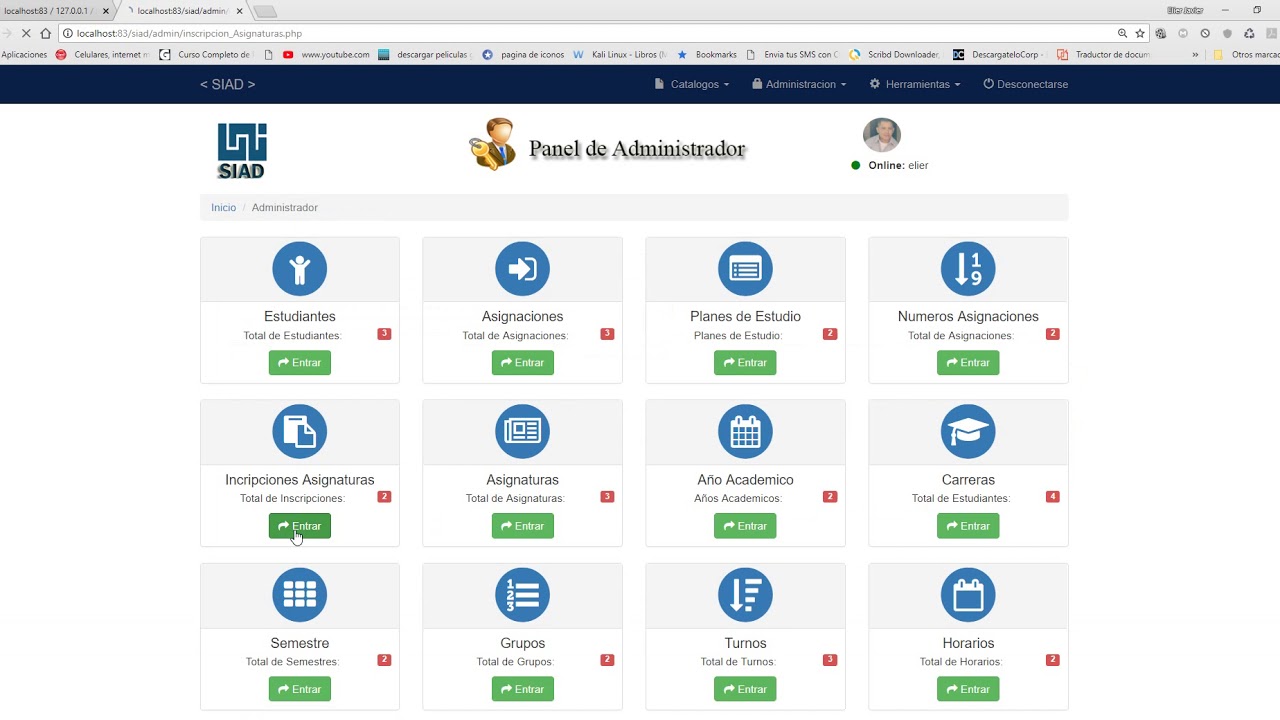The image size is (1280, 720).
Task: Click Entrar under Turnos
Action: click(x=745, y=689)
